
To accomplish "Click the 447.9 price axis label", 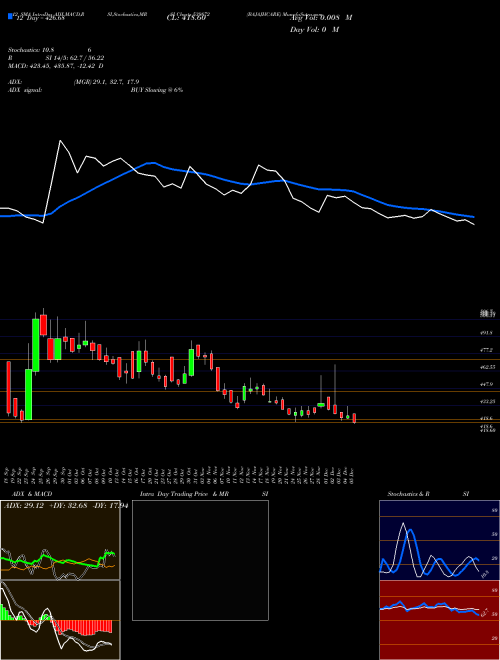I will click(486, 385).
